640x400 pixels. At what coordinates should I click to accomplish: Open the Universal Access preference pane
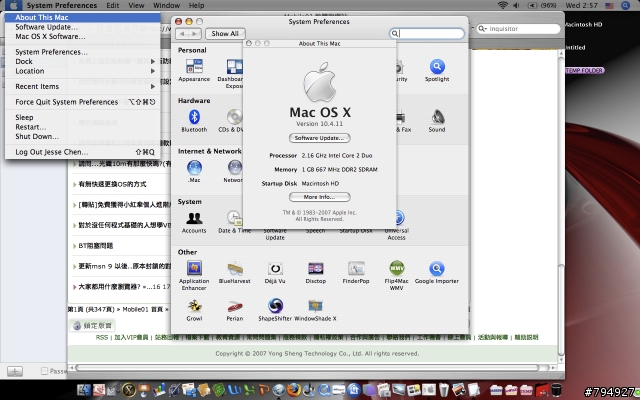(x=396, y=226)
